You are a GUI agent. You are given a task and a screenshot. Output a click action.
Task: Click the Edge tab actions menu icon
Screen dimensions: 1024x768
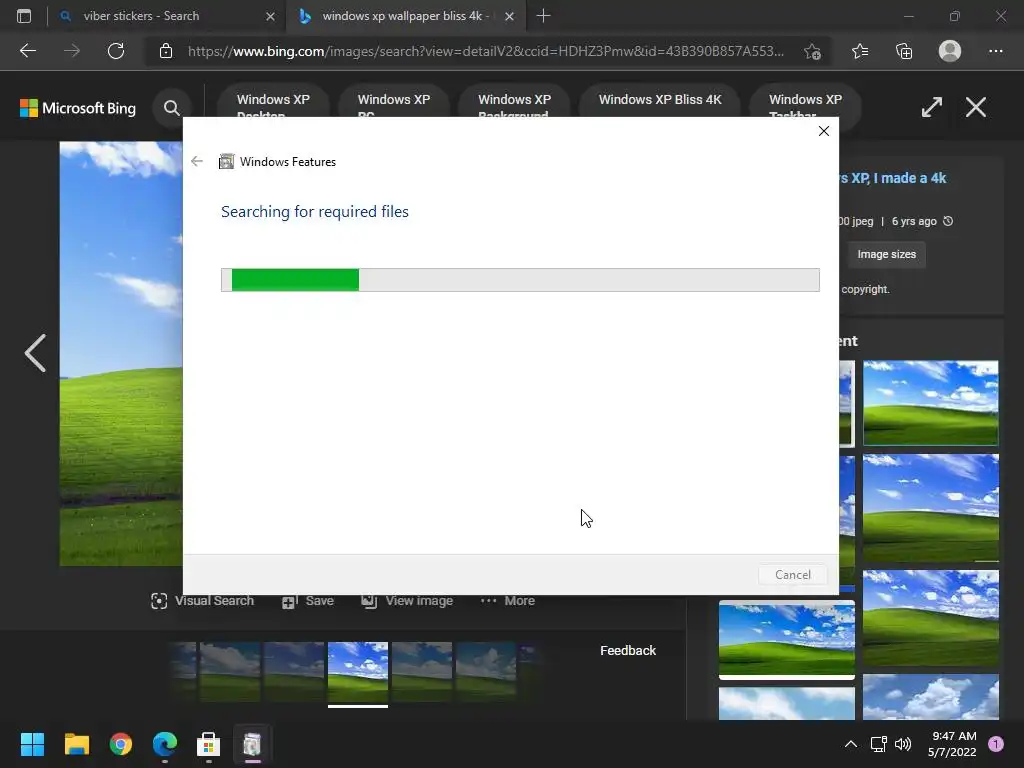(24, 16)
